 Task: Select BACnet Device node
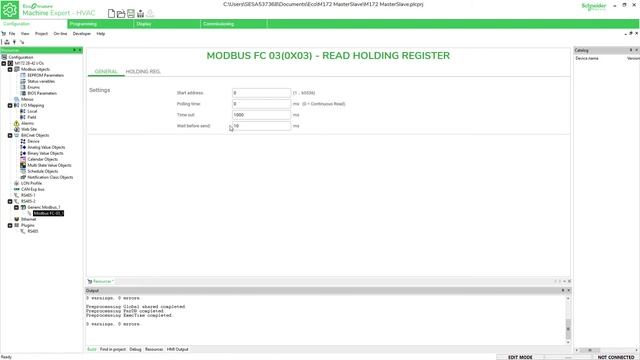tap(33, 141)
